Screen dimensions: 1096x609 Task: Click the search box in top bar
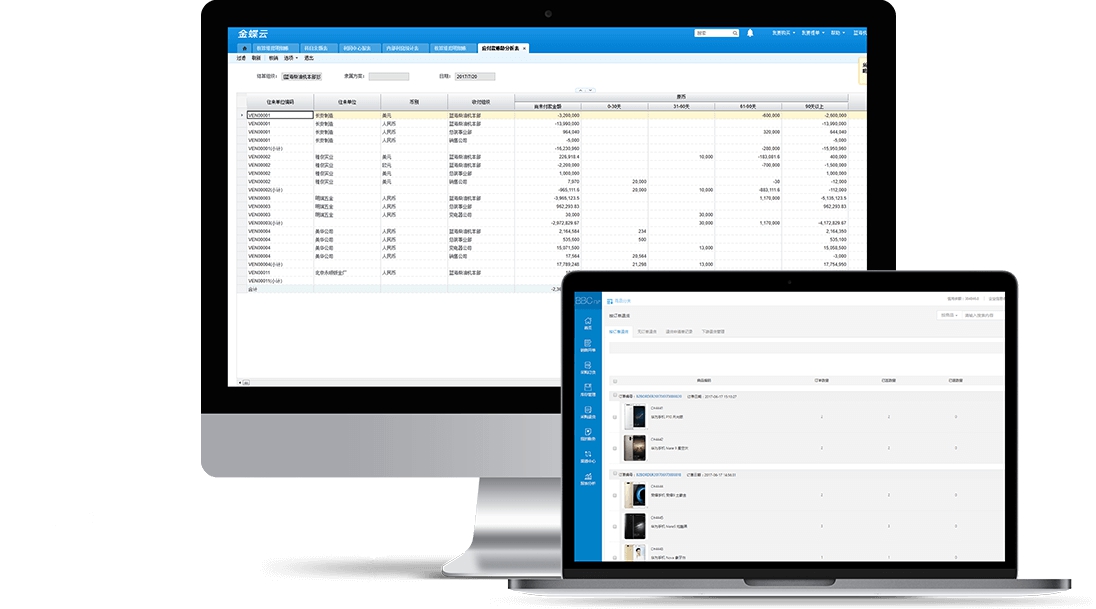(714, 33)
